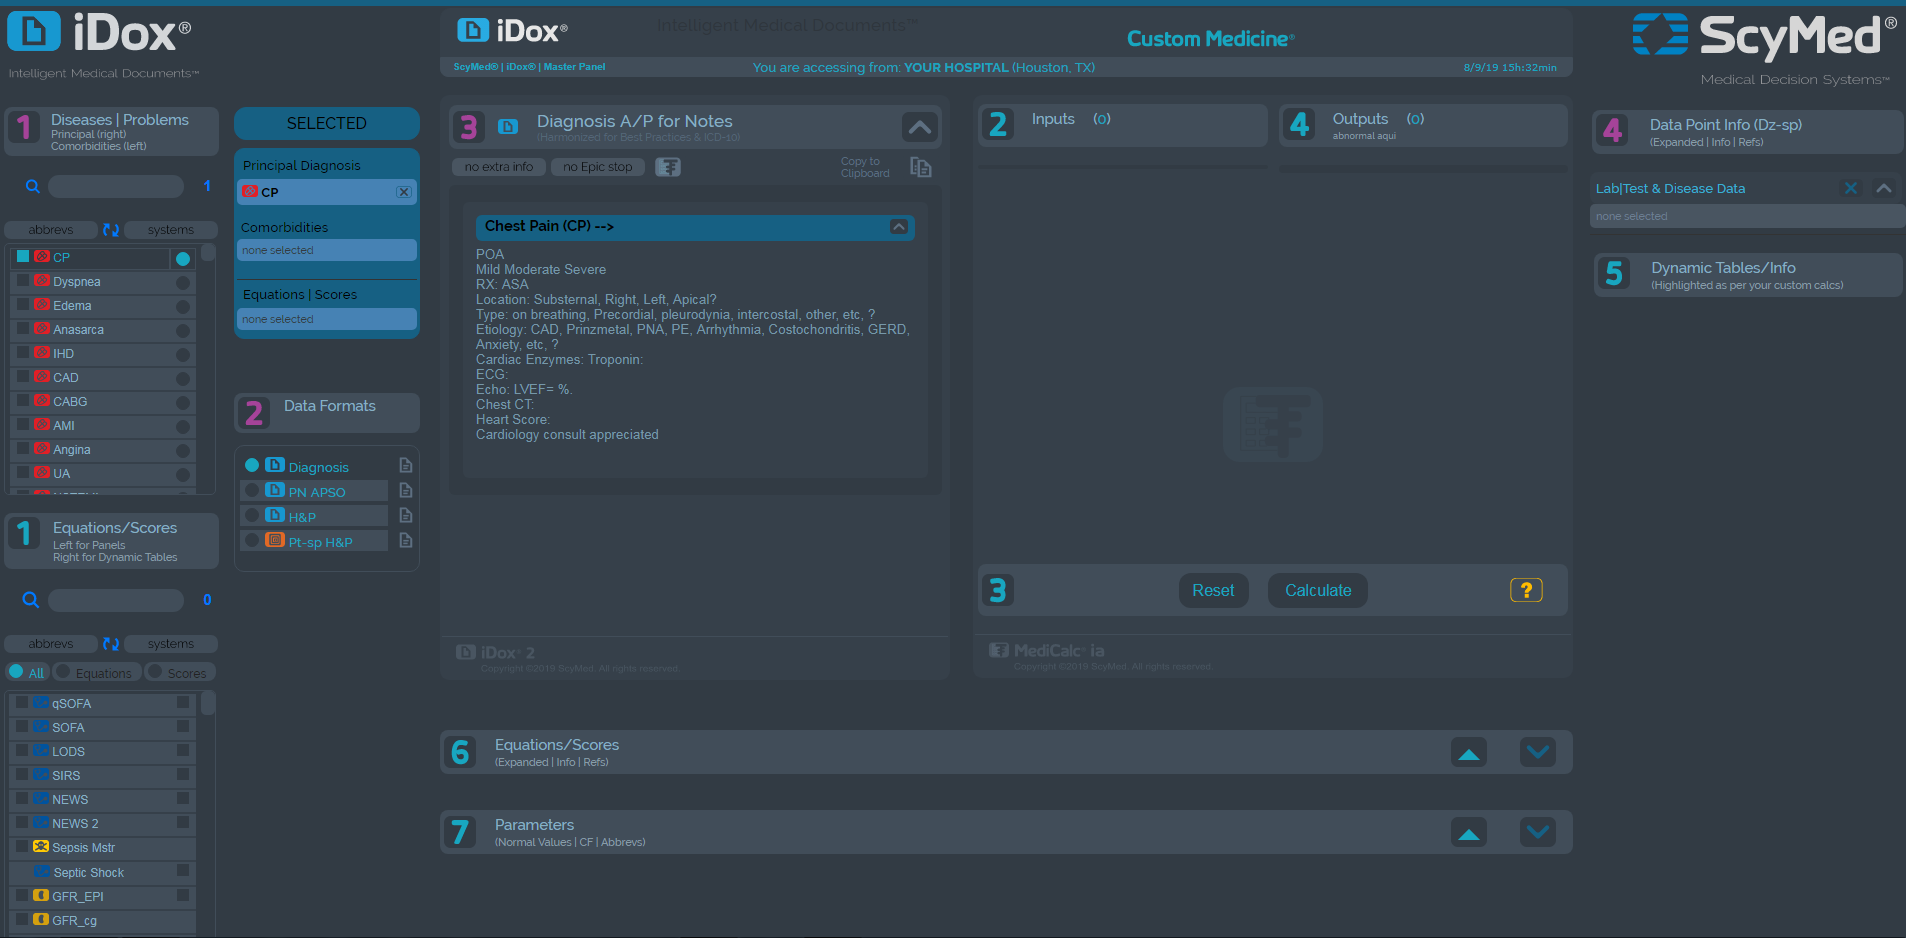This screenshot has width=1906, height=938.
Task: Open the Dynamic Tables/Info section header
Action: pyautogui.click(x=1747, y=275)
